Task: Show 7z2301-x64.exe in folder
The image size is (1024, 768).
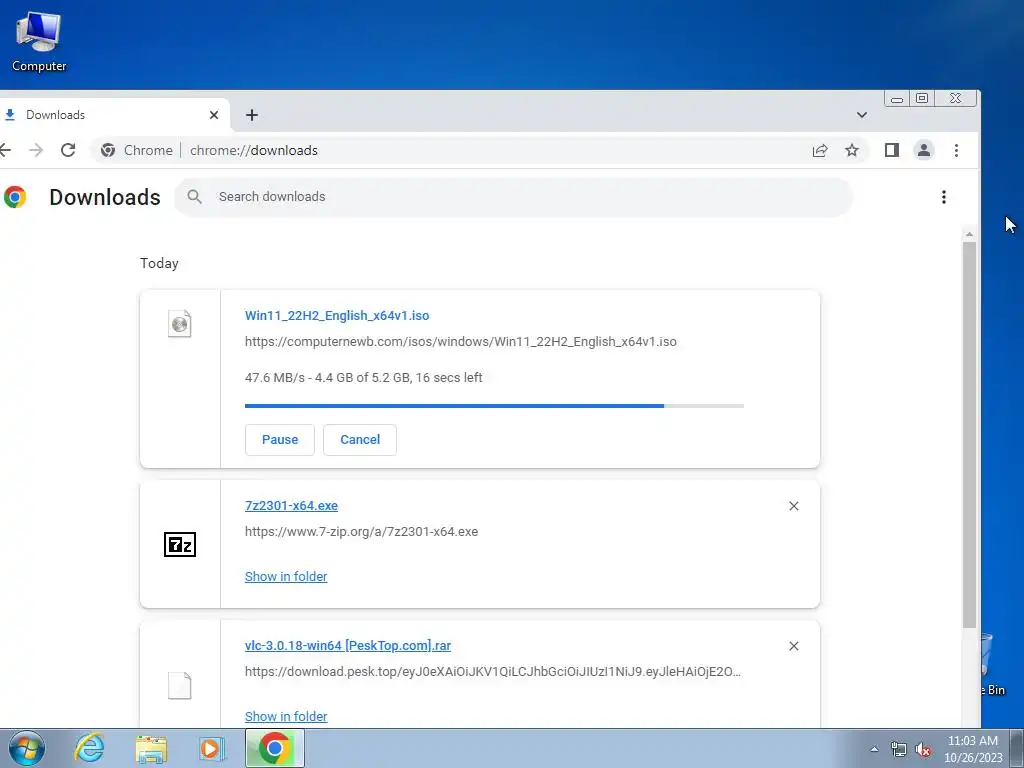Action: [286, 577]
